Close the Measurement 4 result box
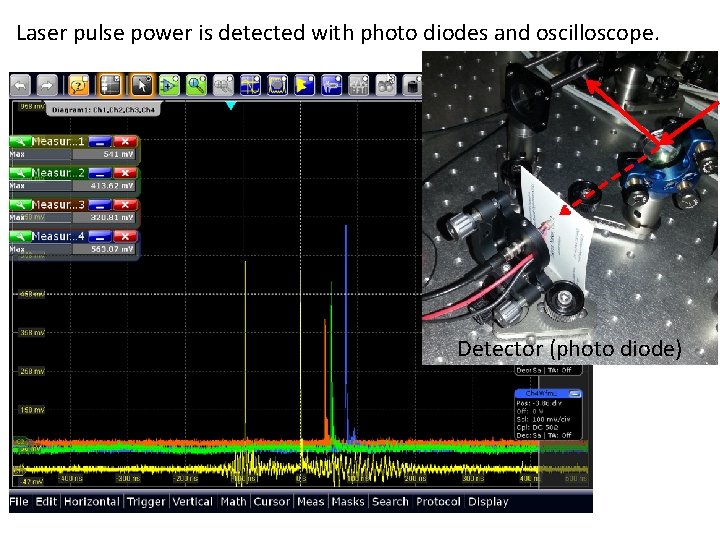This screenshot has width=720, height=540. 125,236
